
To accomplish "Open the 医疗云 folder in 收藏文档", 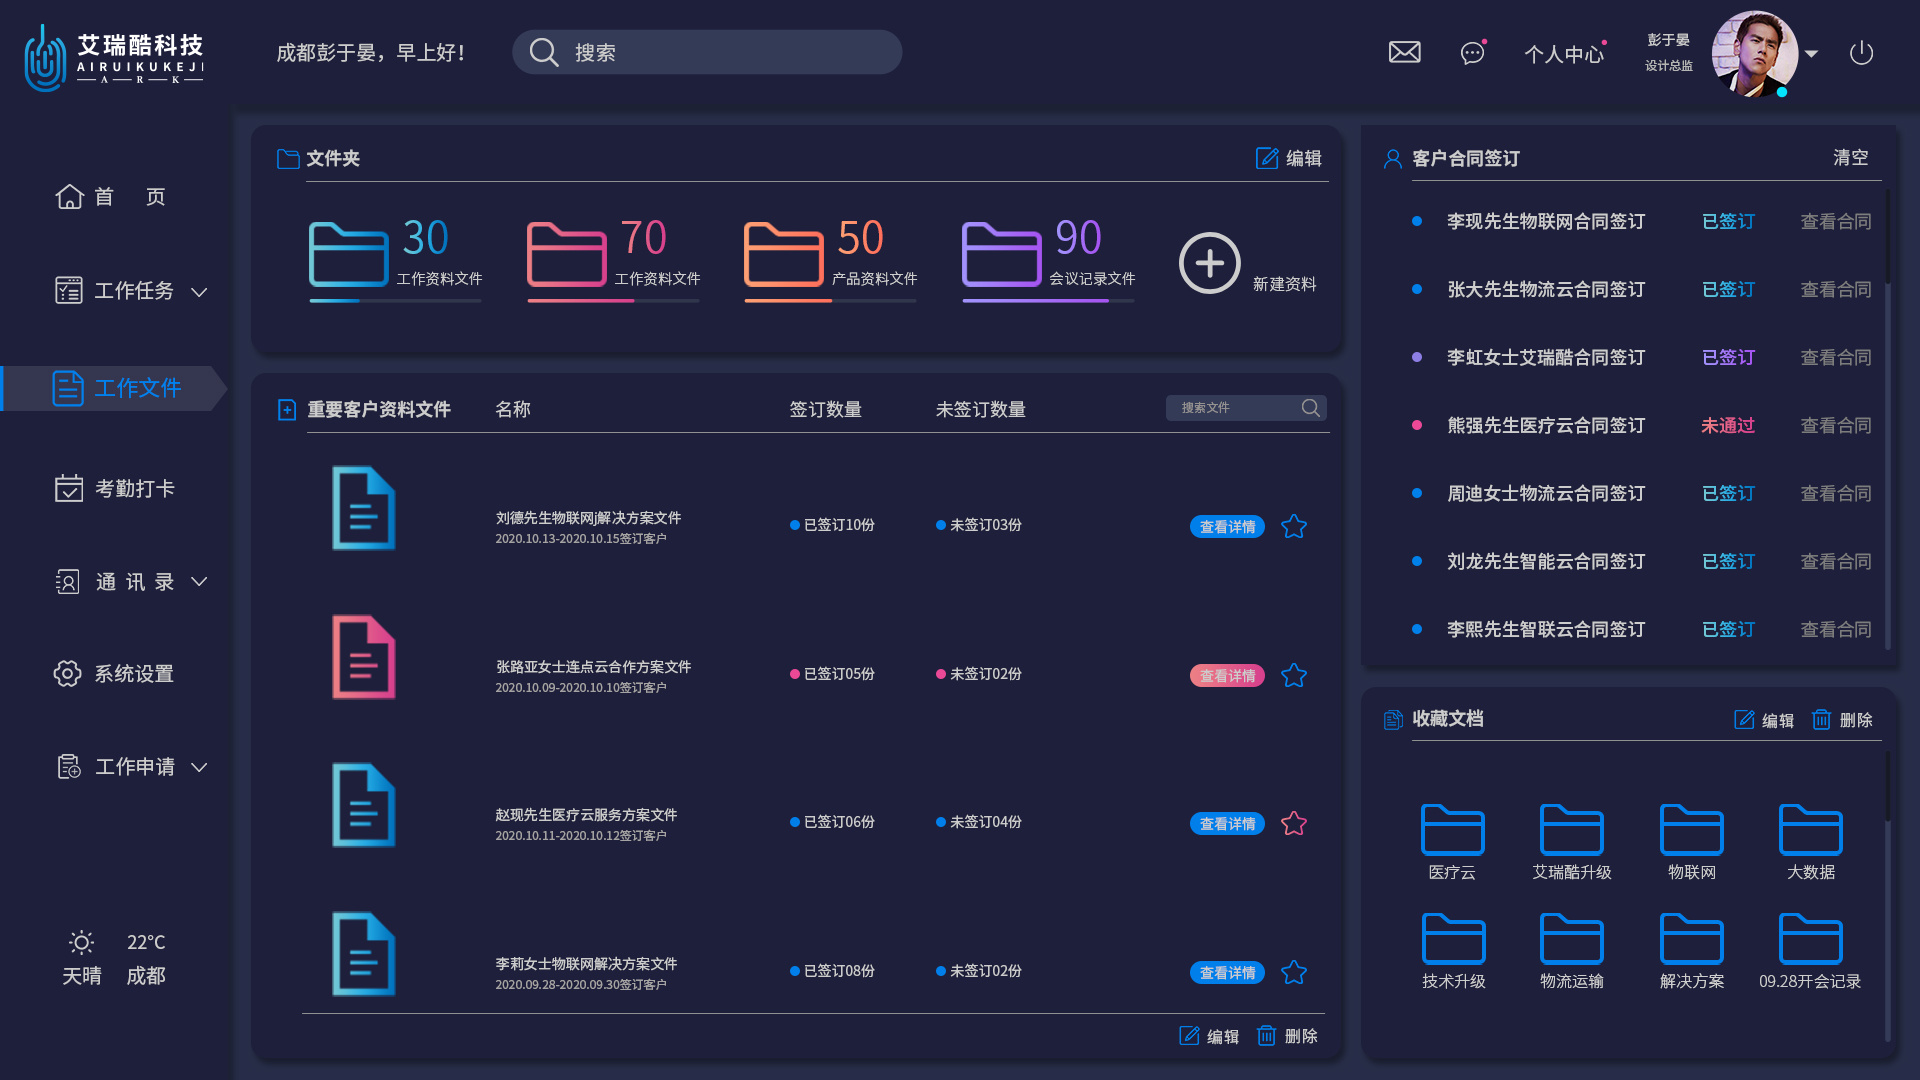I will [x=1452, y=832].
